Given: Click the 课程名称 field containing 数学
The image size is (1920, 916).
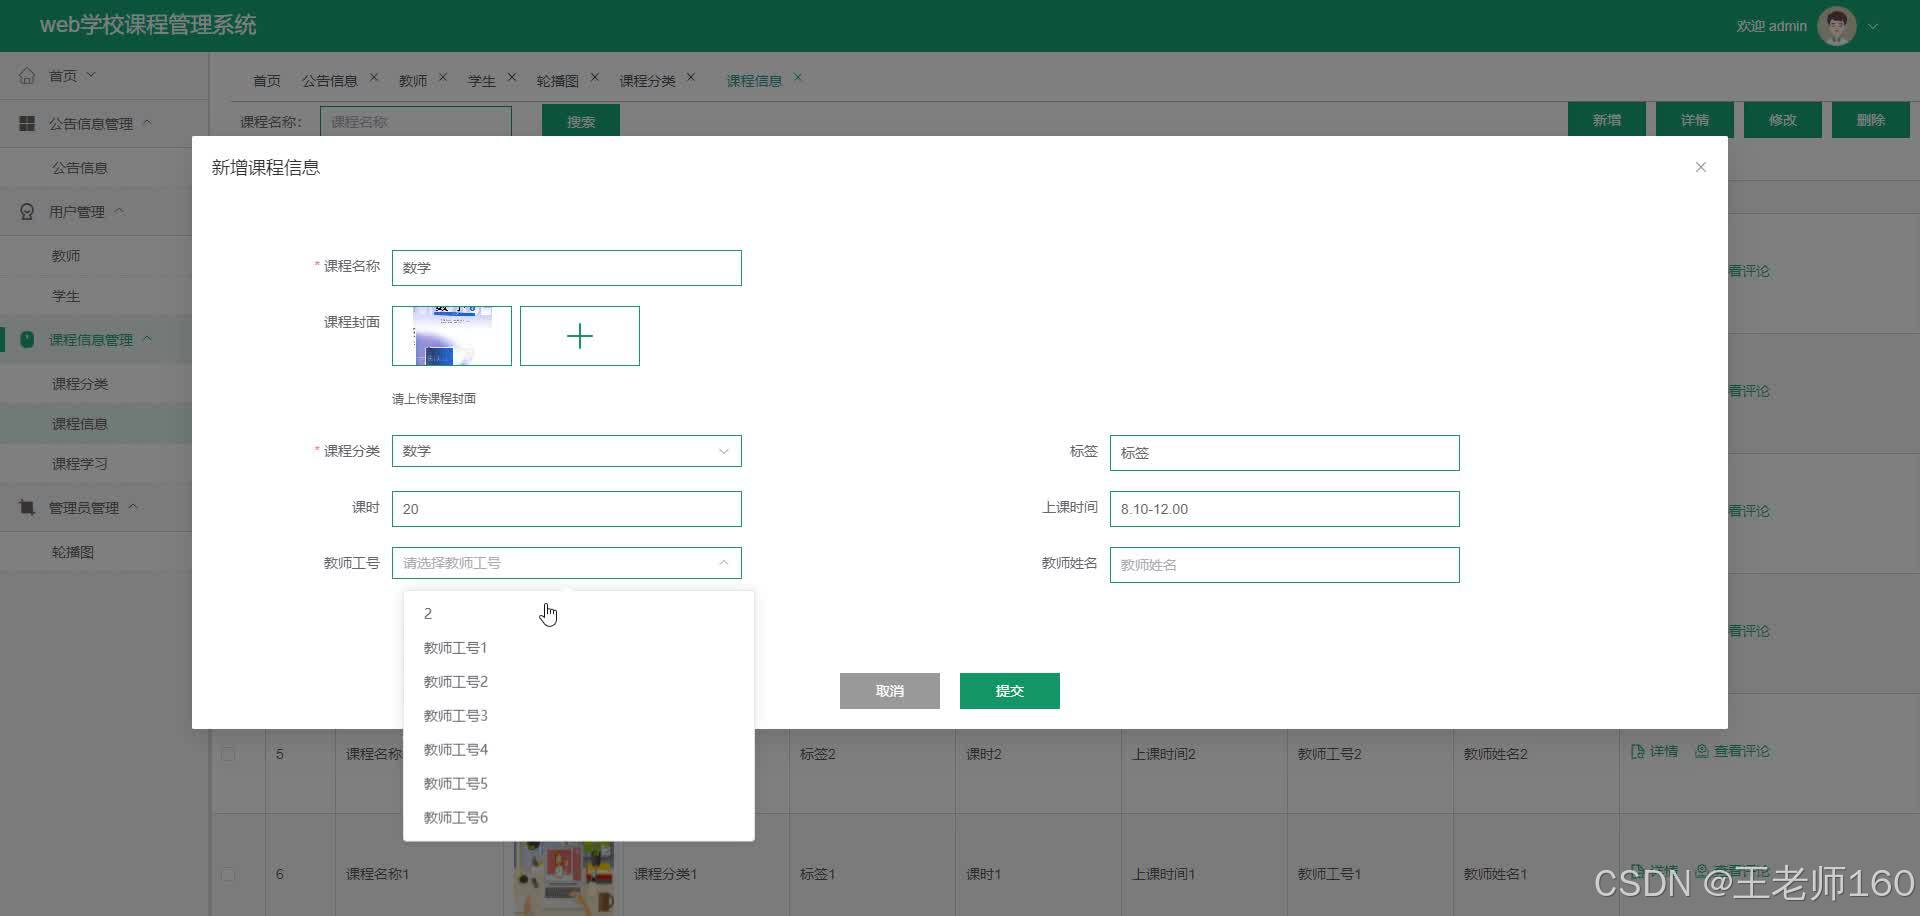Looking at the screenshot, I should tap(567, 268).
